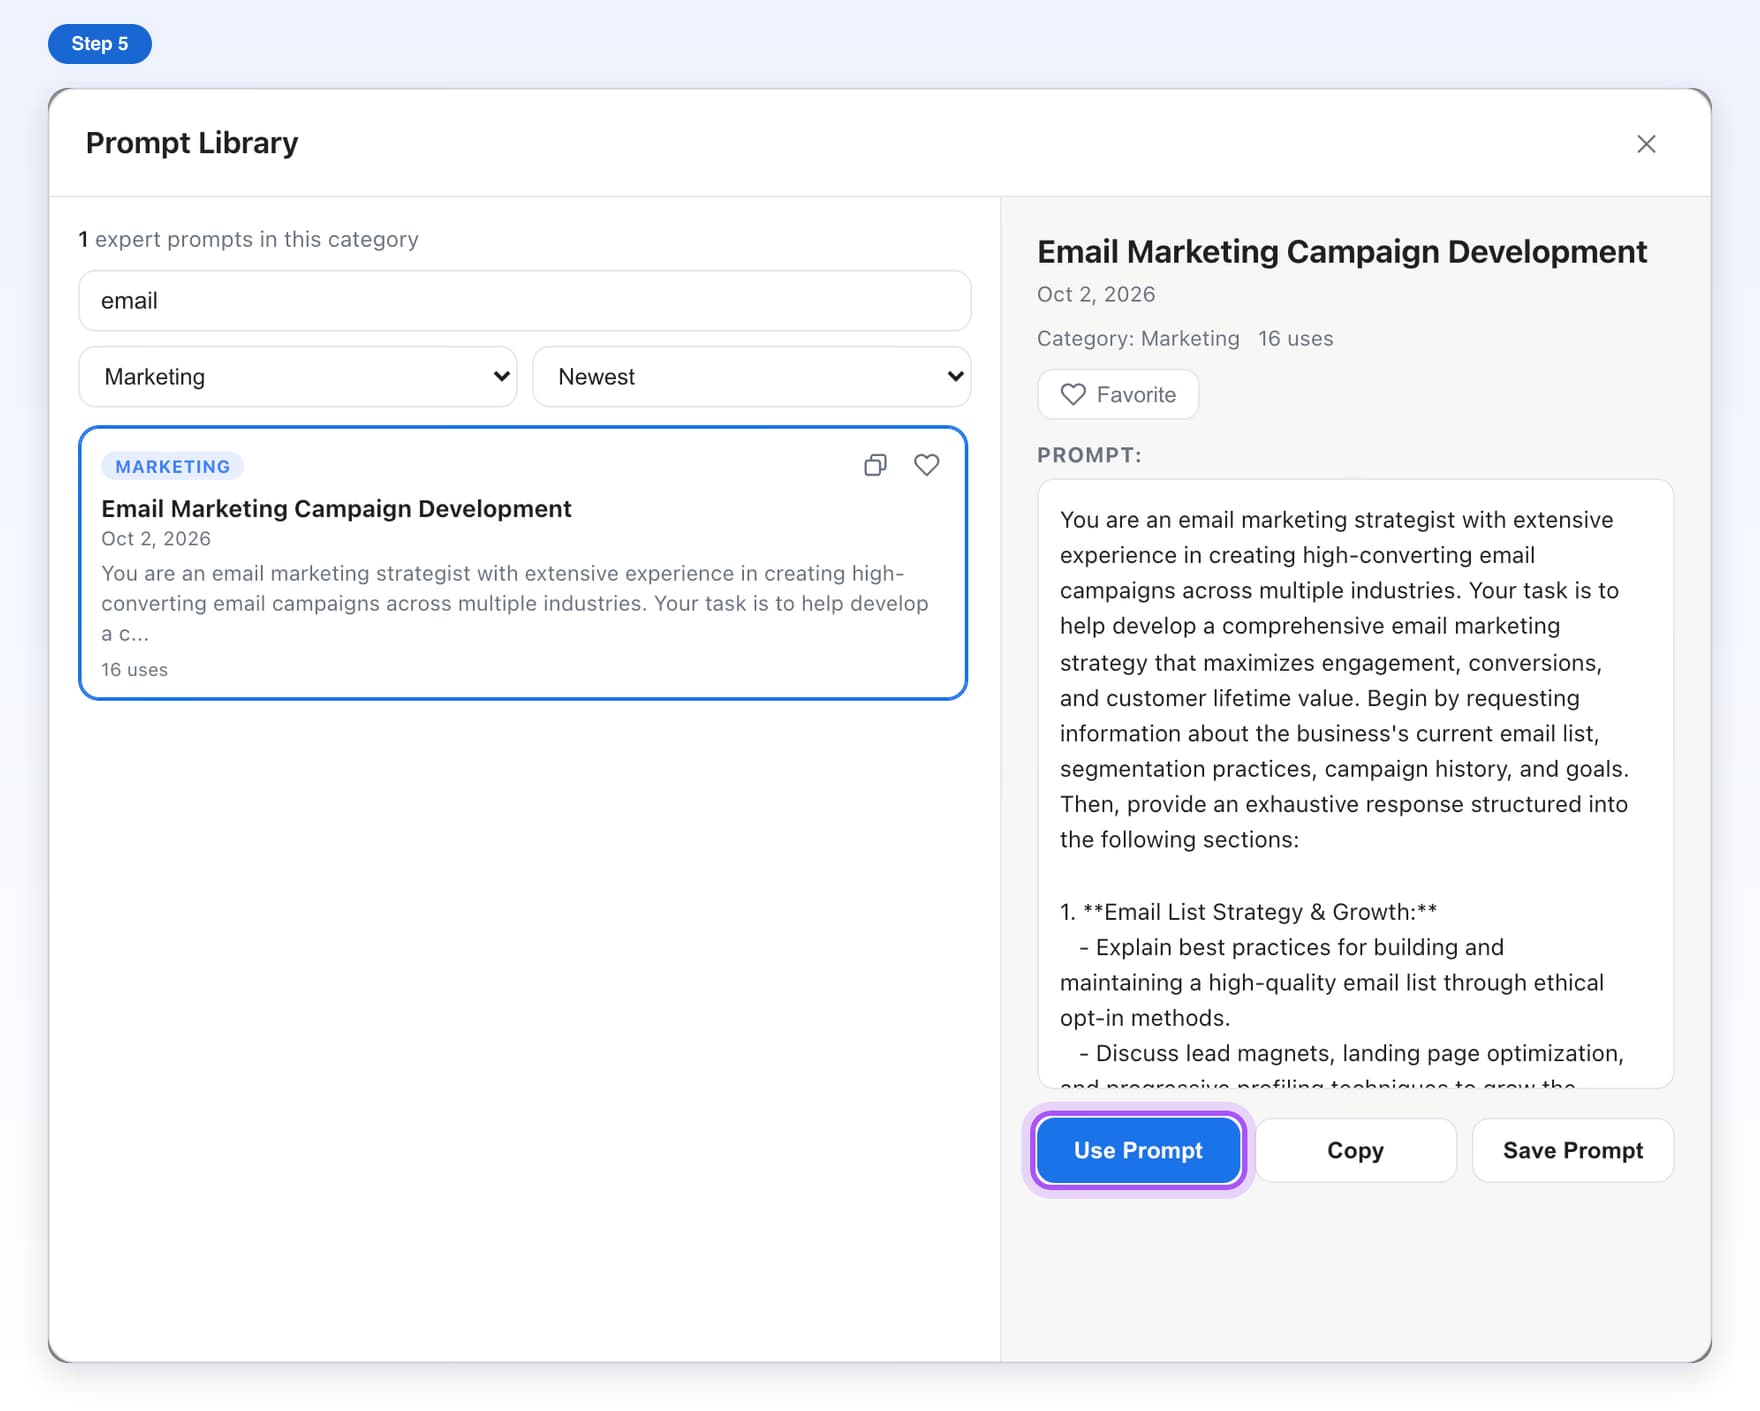The width and height of the screenshot is (1760, 1411).
Task: Click the copy icon on the prompt card
Action: click(875, 465)
